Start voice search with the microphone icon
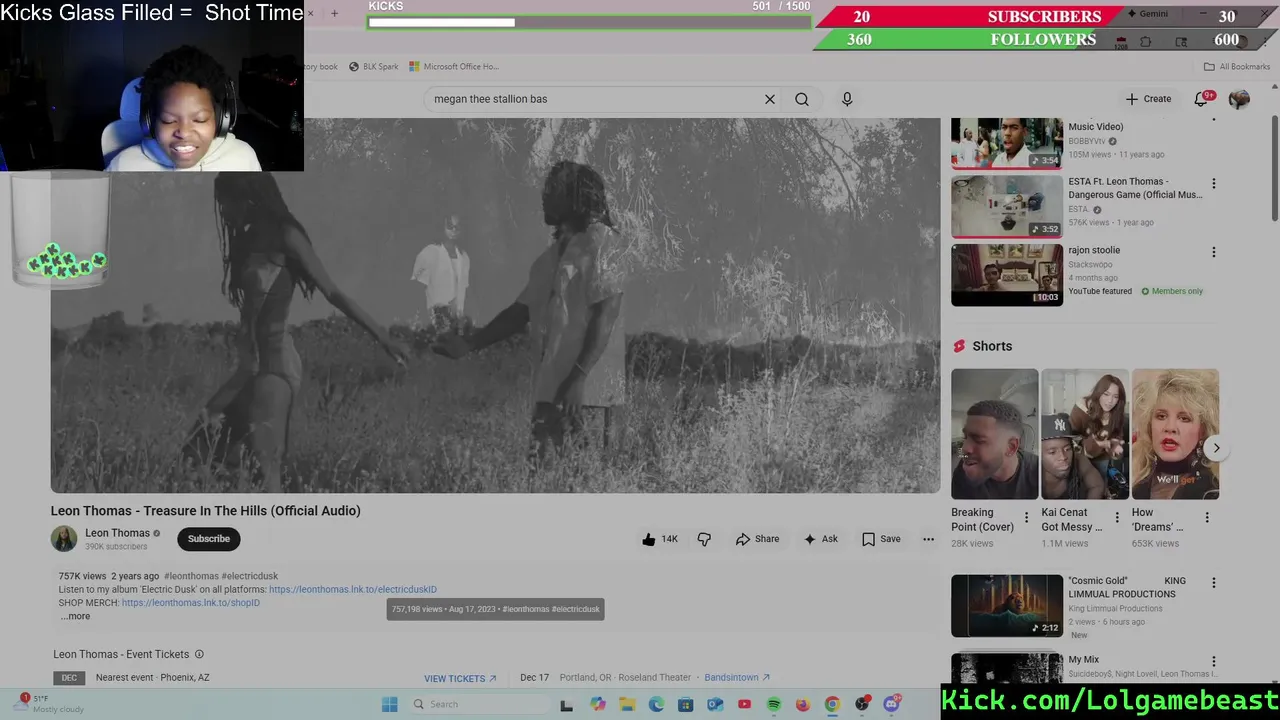The width and height of the screenshot is (1280, 720). tap(847, 99)
